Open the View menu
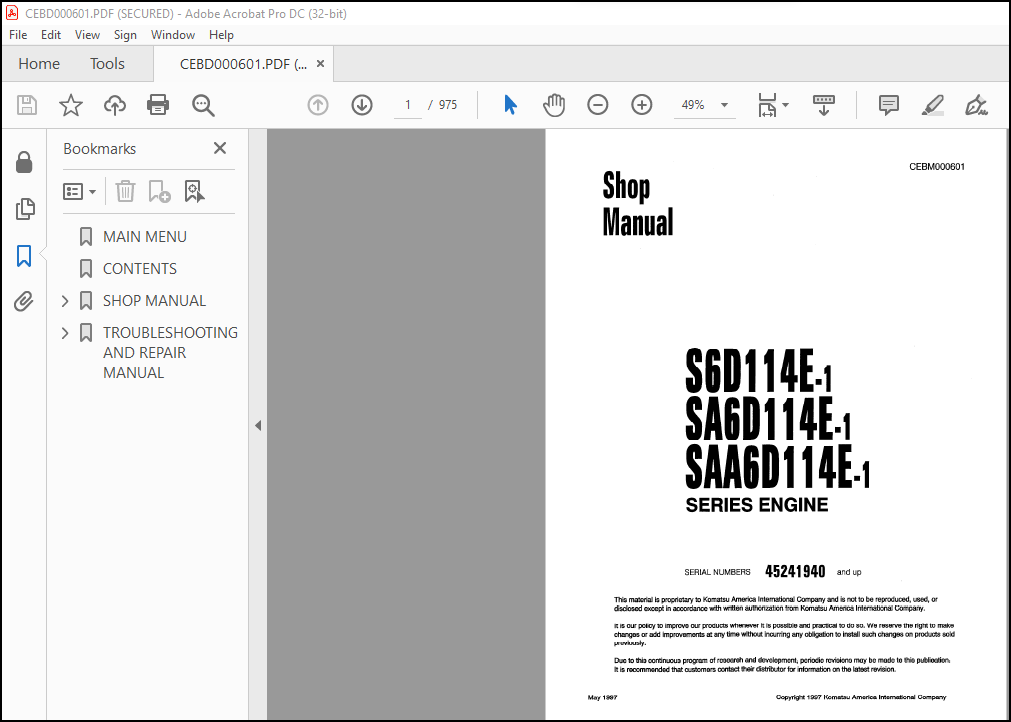The image size is (1011, 722). 87,35
